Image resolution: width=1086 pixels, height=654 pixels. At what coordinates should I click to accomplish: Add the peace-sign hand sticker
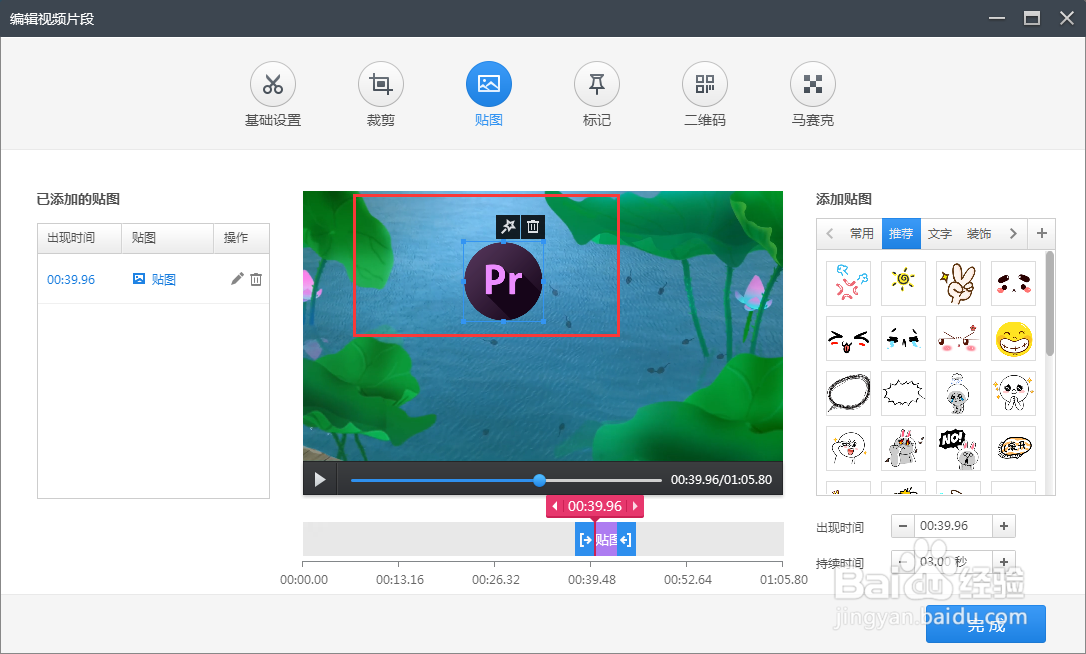pos(959,283)
